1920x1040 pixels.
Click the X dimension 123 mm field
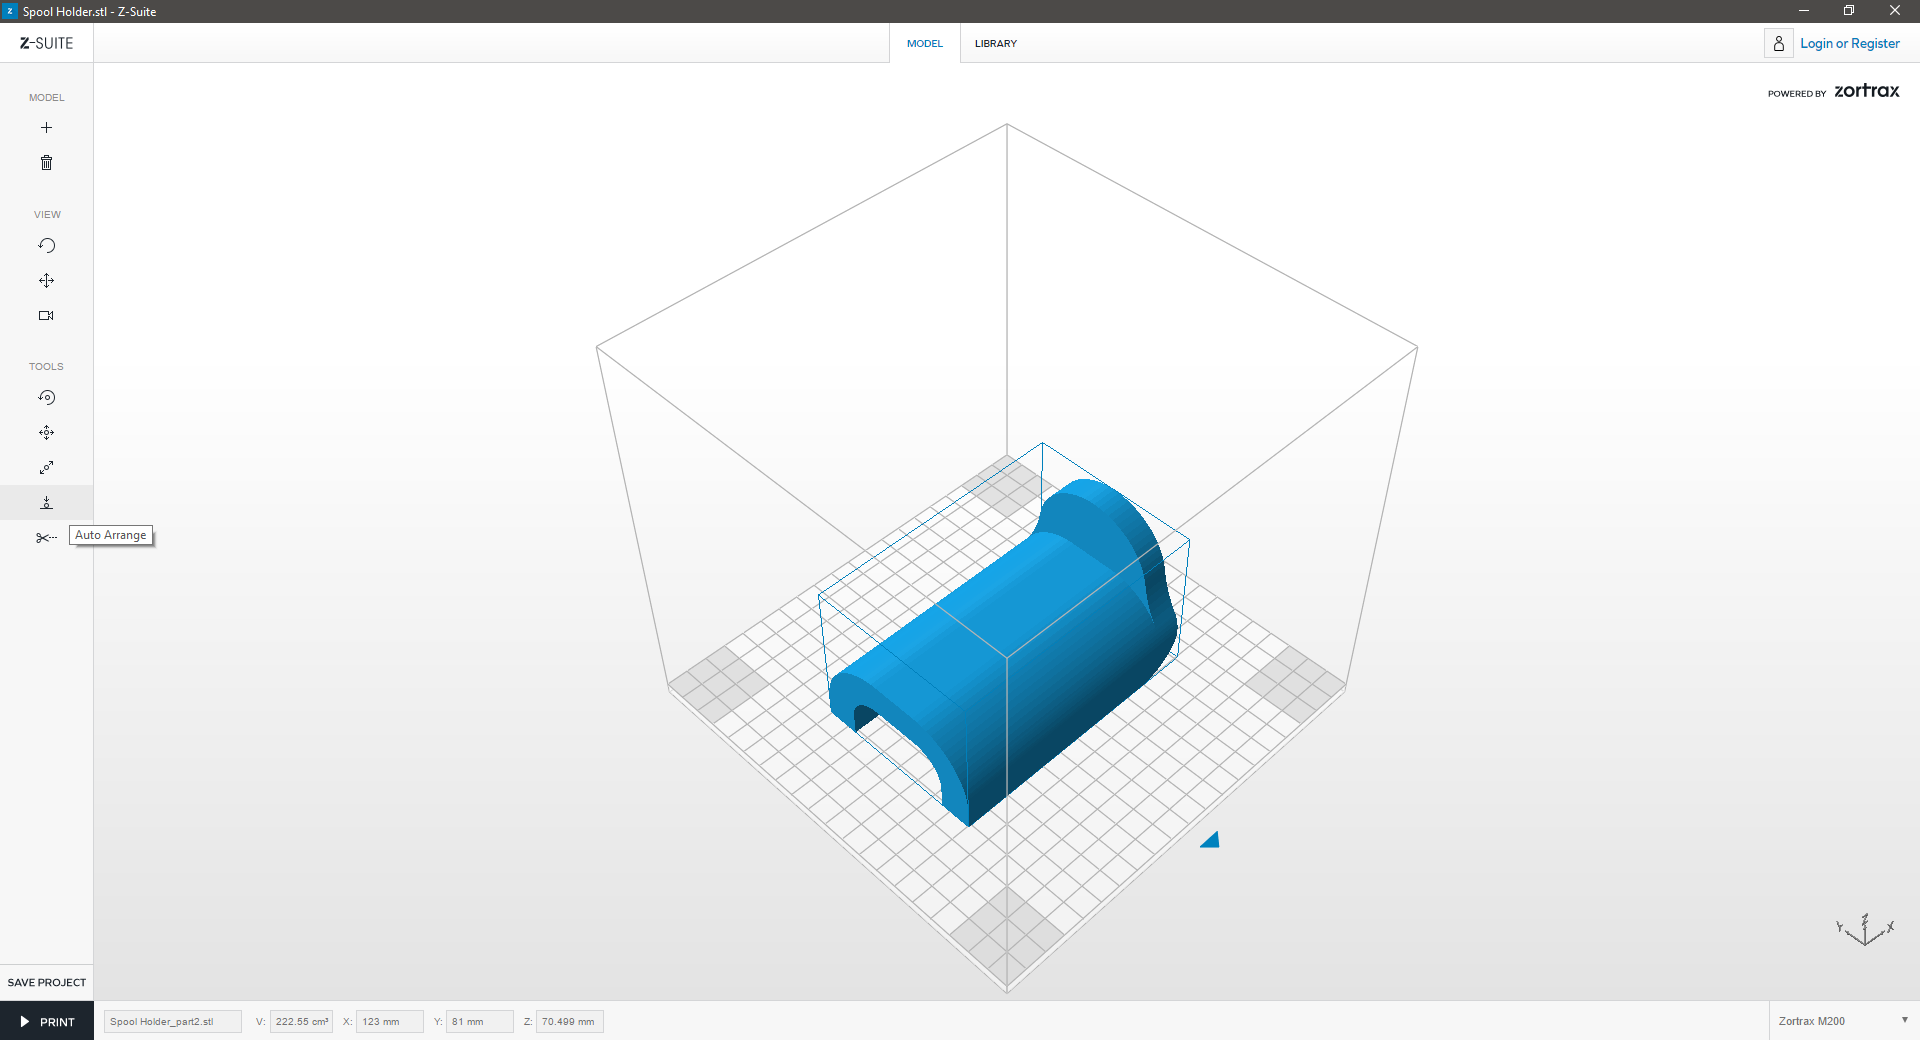pos(389,1021)
